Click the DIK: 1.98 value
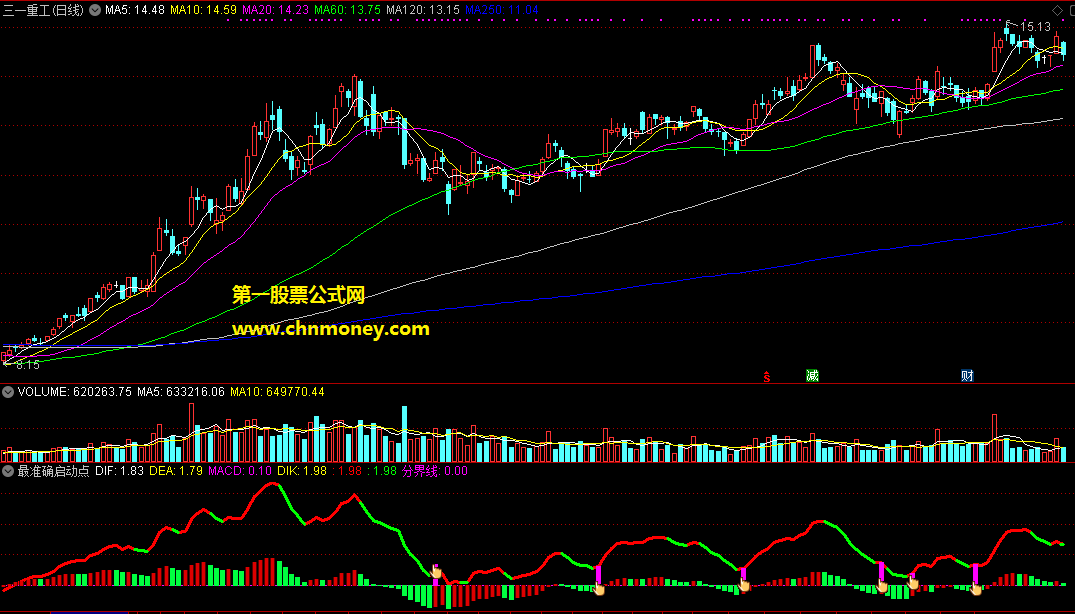Screen dimensions: 1075x614 coord(302,471)
